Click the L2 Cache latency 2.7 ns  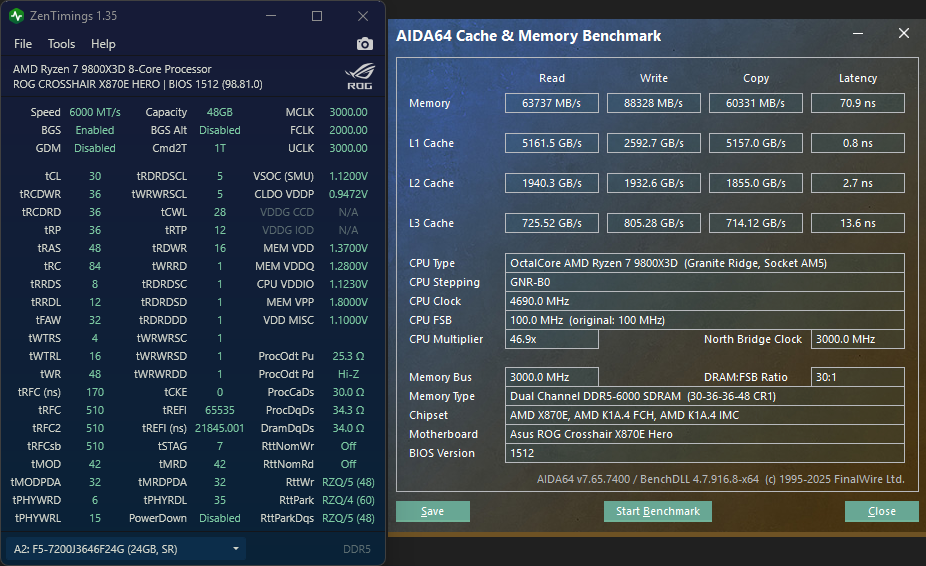coord(858,183)
